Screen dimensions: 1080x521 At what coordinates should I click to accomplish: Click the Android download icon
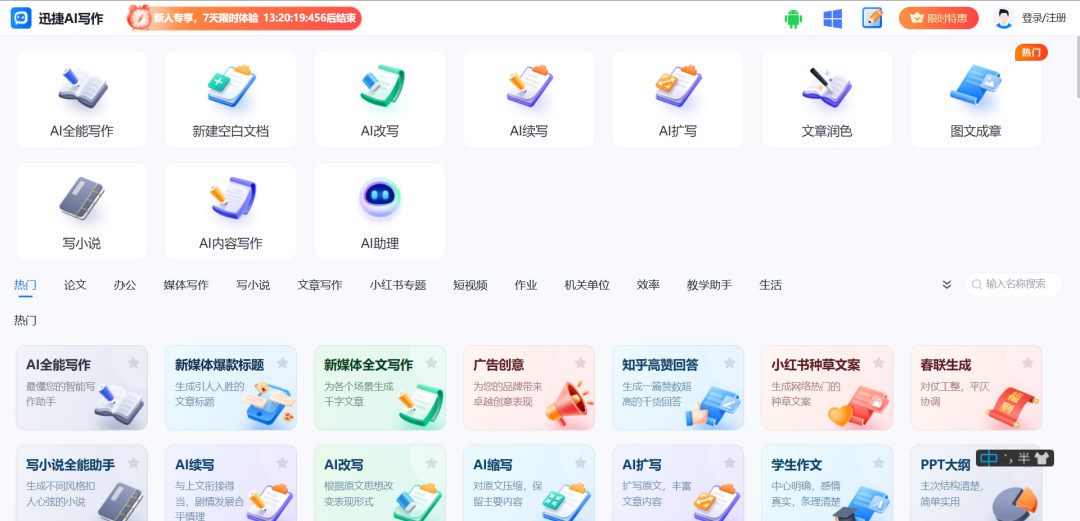793,19
